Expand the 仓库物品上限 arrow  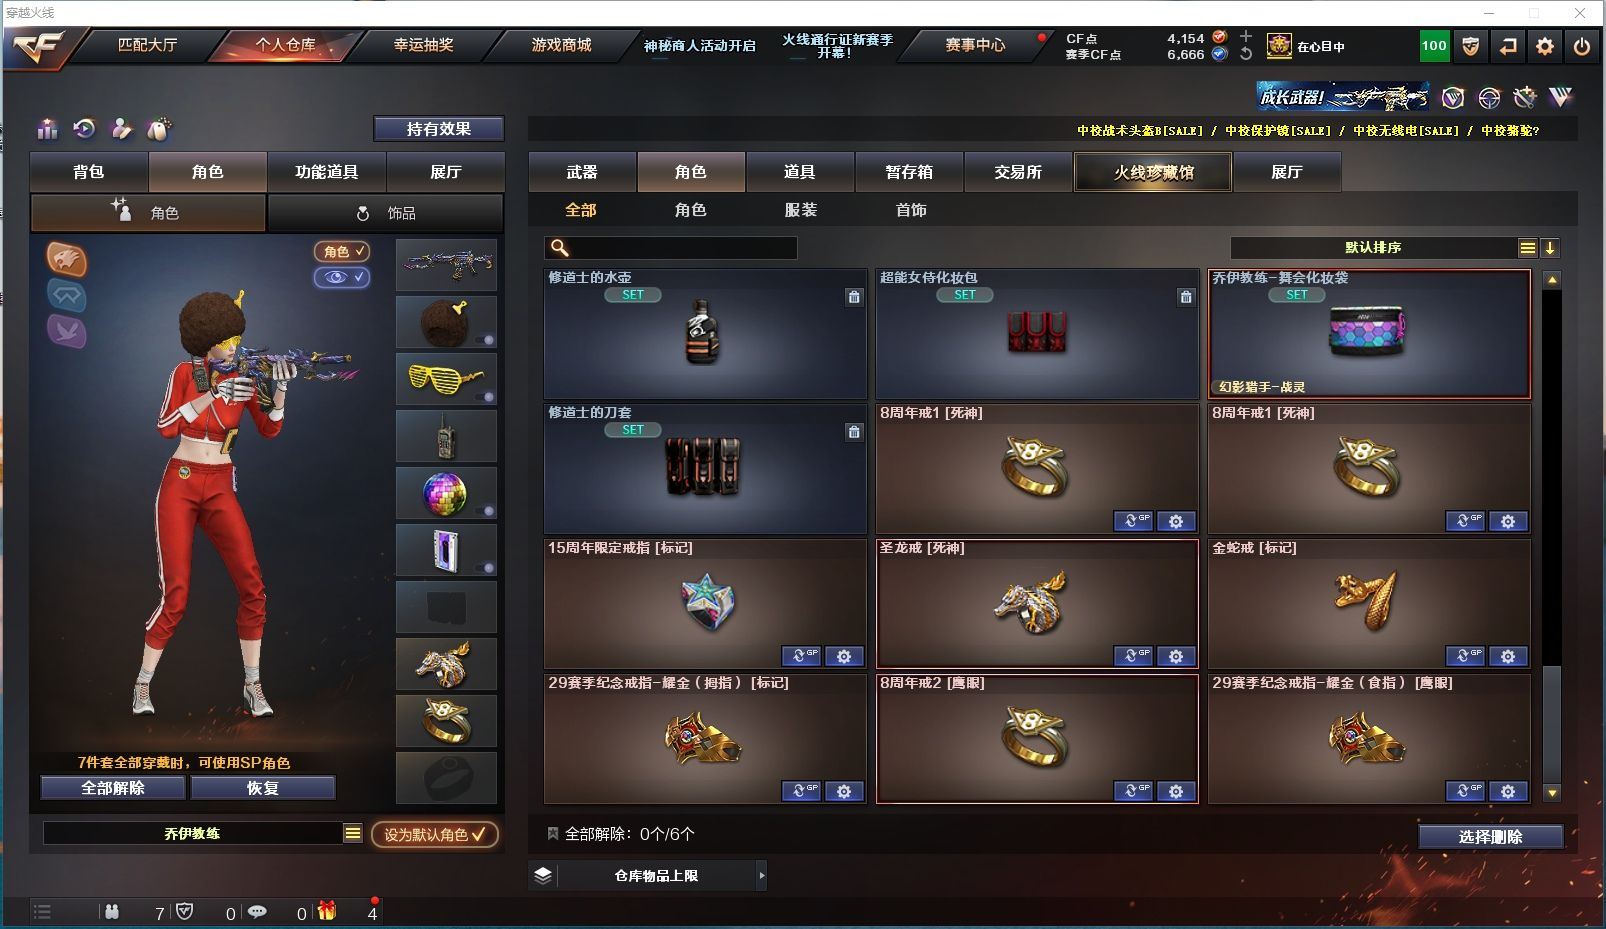click(x=761, y=875)
